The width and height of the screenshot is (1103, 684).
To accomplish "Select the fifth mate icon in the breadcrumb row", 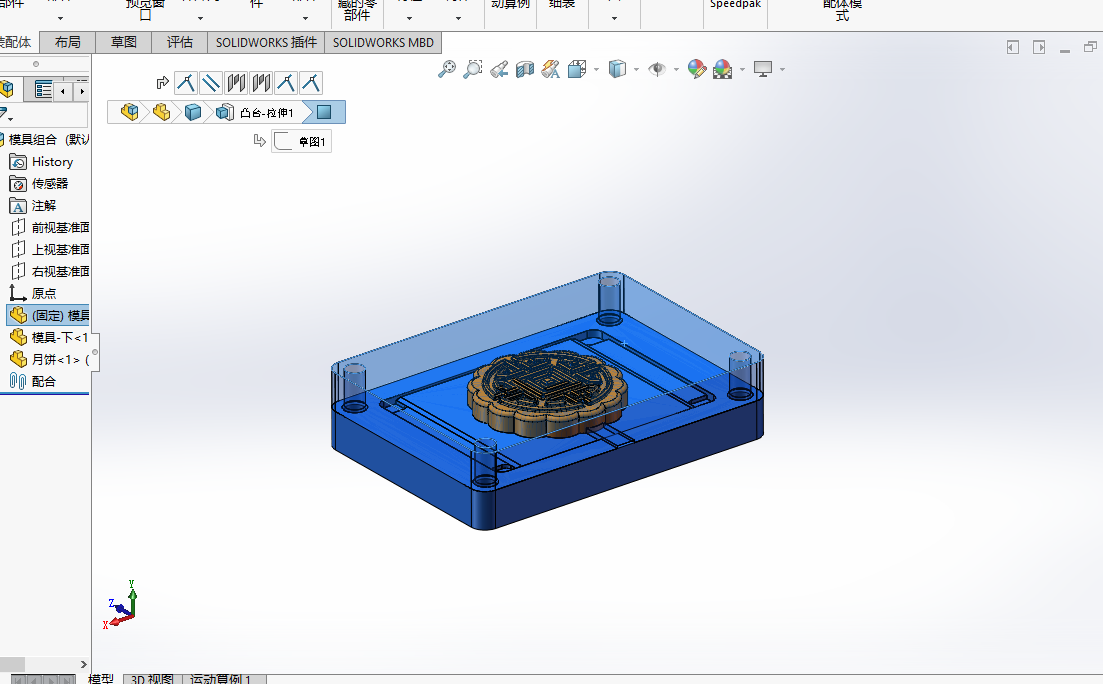I will tap(286, 83).
